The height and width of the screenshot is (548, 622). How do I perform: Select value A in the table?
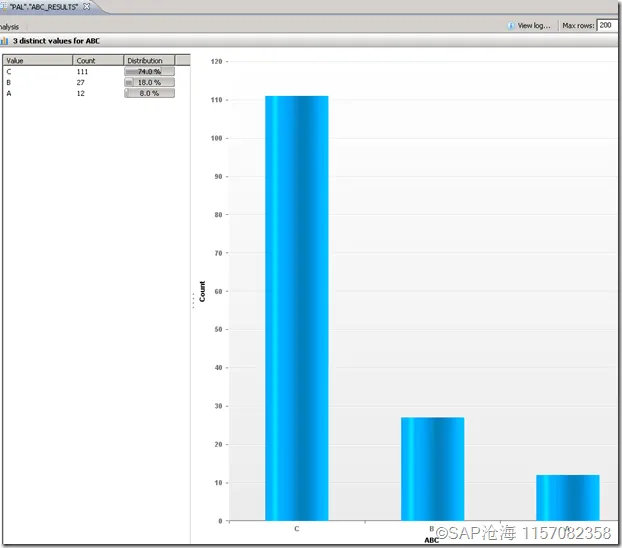coord(9,93)
